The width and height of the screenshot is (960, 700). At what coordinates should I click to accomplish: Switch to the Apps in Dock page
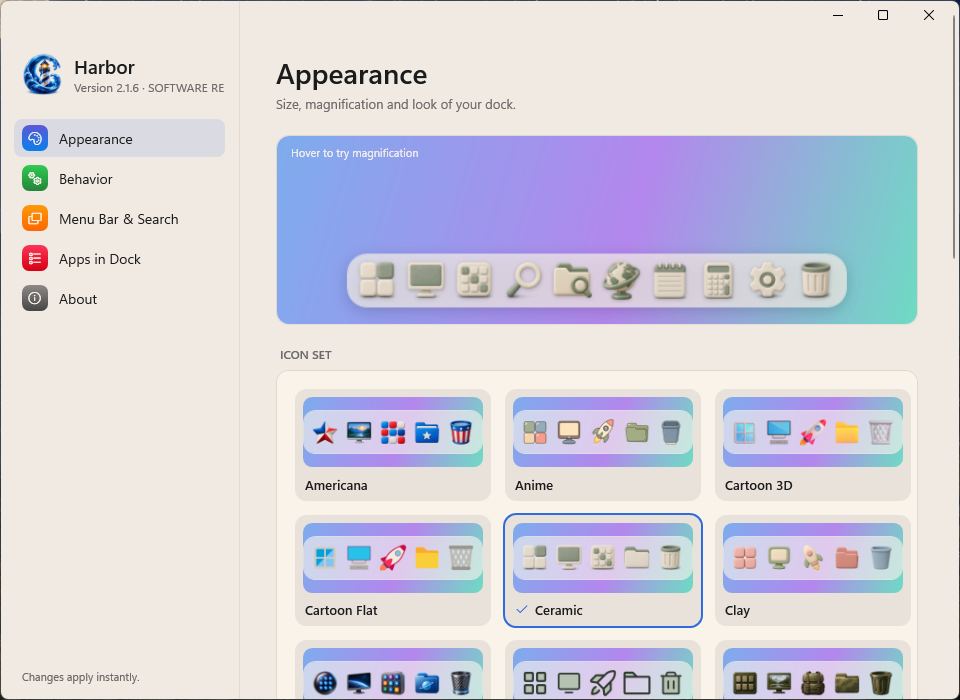(119, 259)
